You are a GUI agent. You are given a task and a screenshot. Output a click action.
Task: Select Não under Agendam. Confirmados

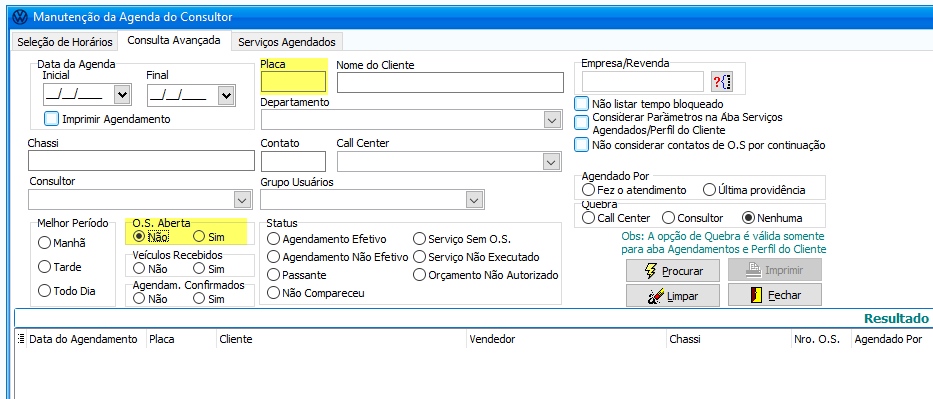click(x=139, y=299)
